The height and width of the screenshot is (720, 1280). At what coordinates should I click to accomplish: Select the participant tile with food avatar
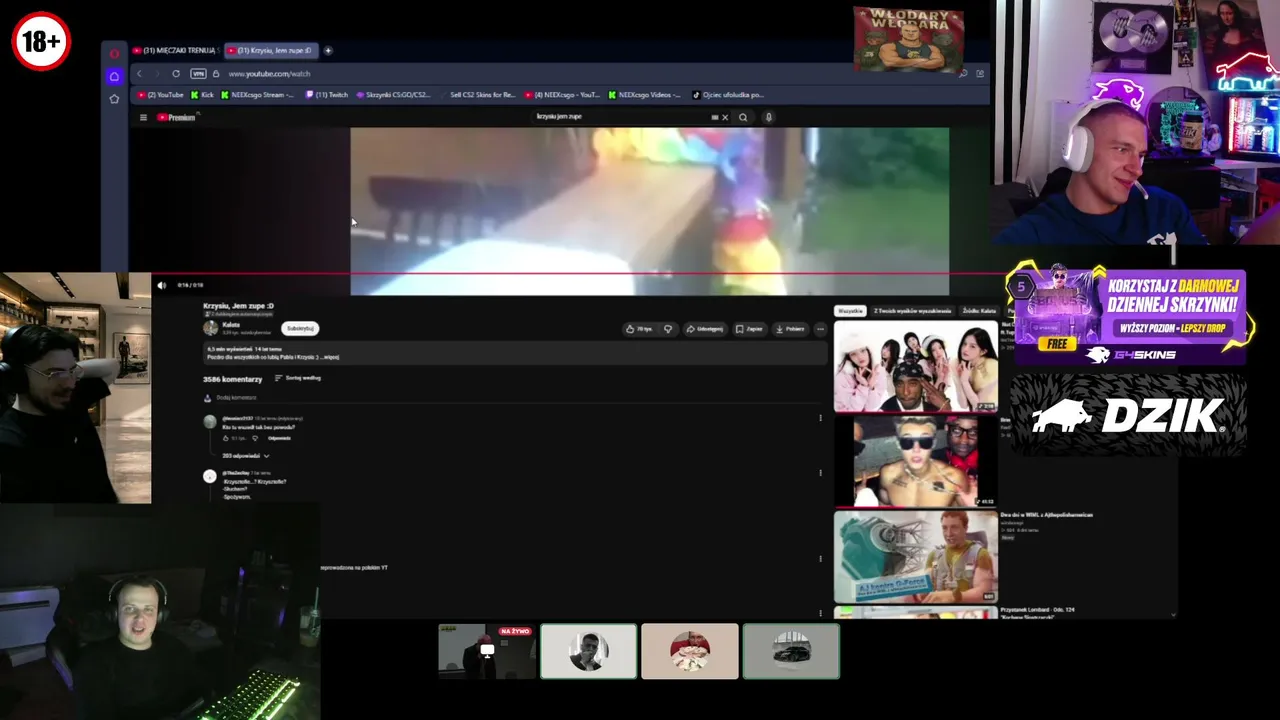pyautogui.click(x=690, y=651)
